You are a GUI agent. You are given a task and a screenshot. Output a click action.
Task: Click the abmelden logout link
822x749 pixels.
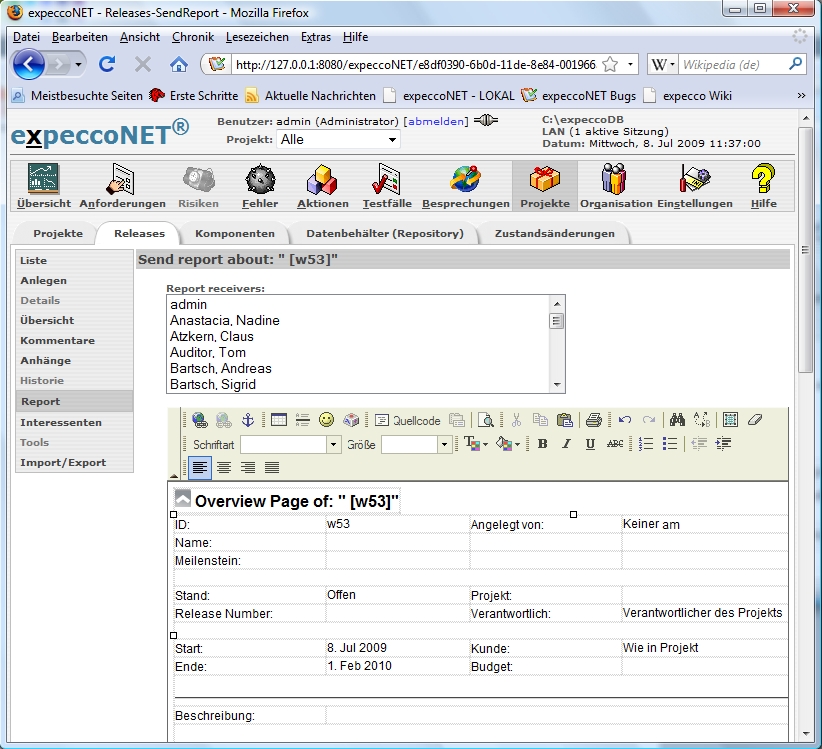tap(435, 121)
